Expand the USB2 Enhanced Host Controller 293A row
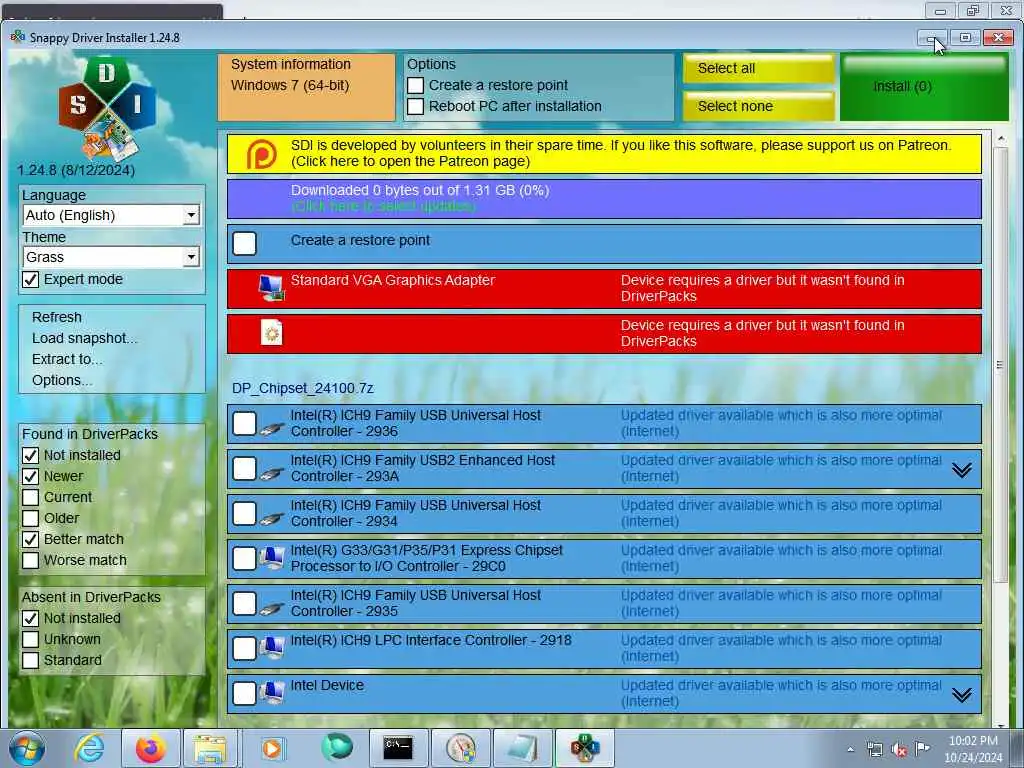Image resolution: width=1024 pixels, height=768 pixels. point(961,470)
